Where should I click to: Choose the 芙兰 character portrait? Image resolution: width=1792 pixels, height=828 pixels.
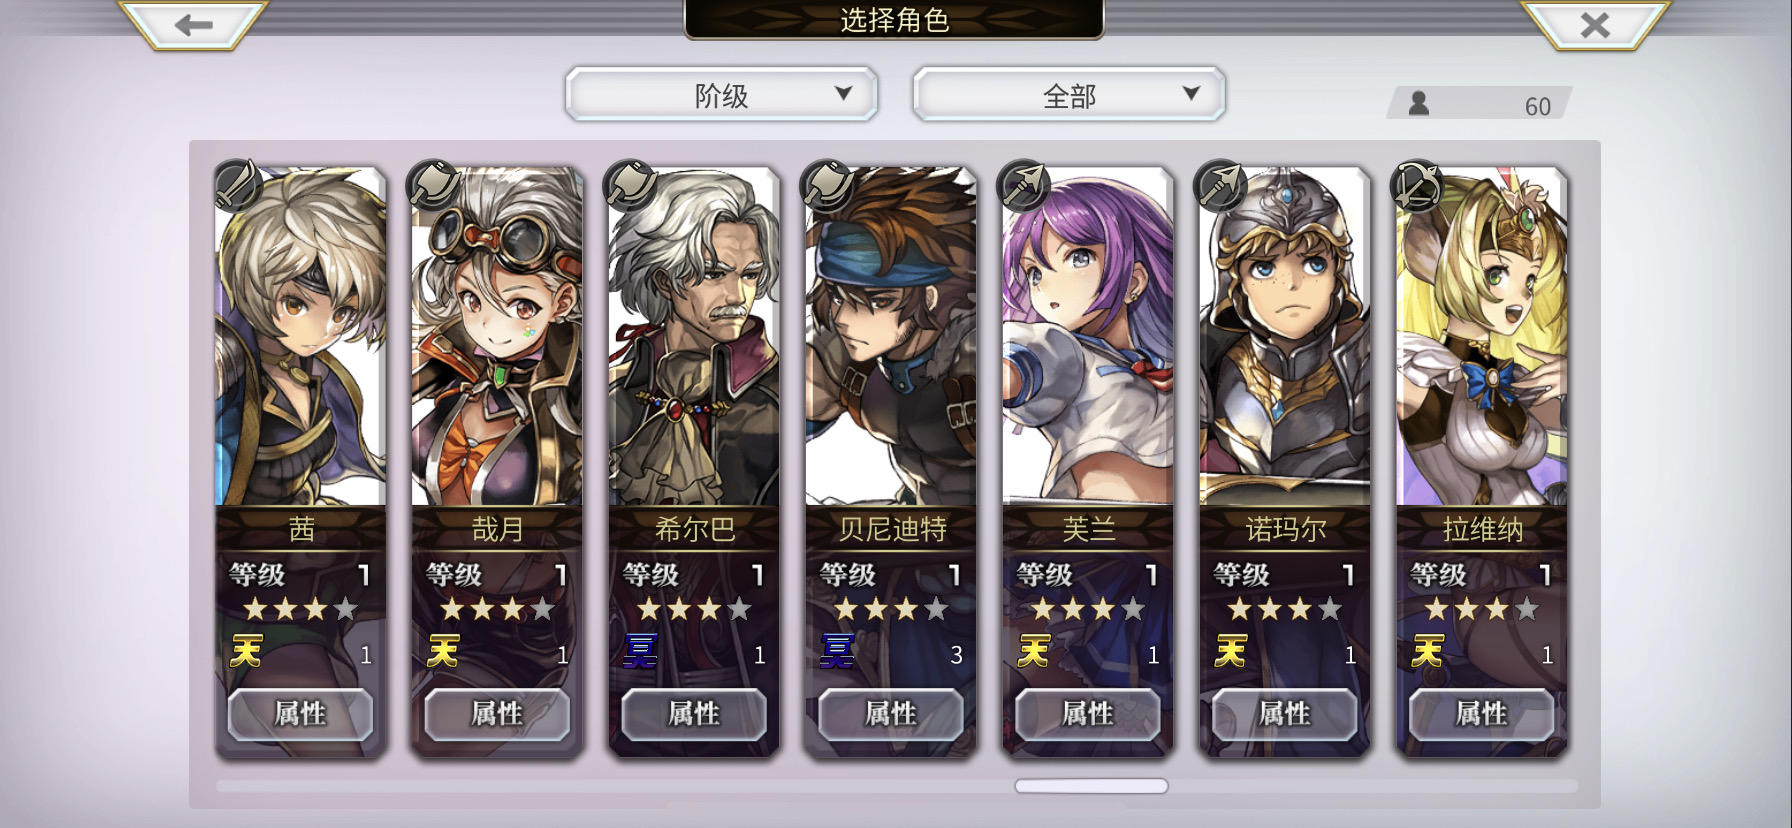tap(1088, 337)
